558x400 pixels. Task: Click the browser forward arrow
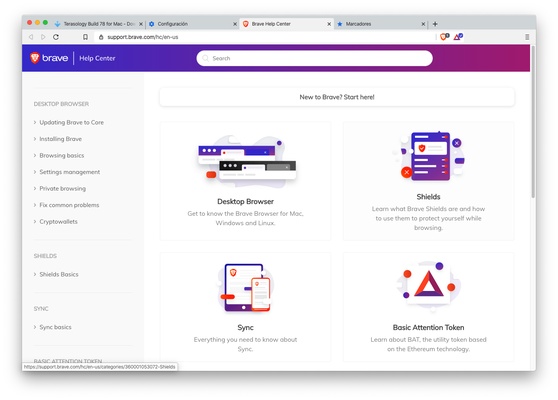(x=43, y=37)
